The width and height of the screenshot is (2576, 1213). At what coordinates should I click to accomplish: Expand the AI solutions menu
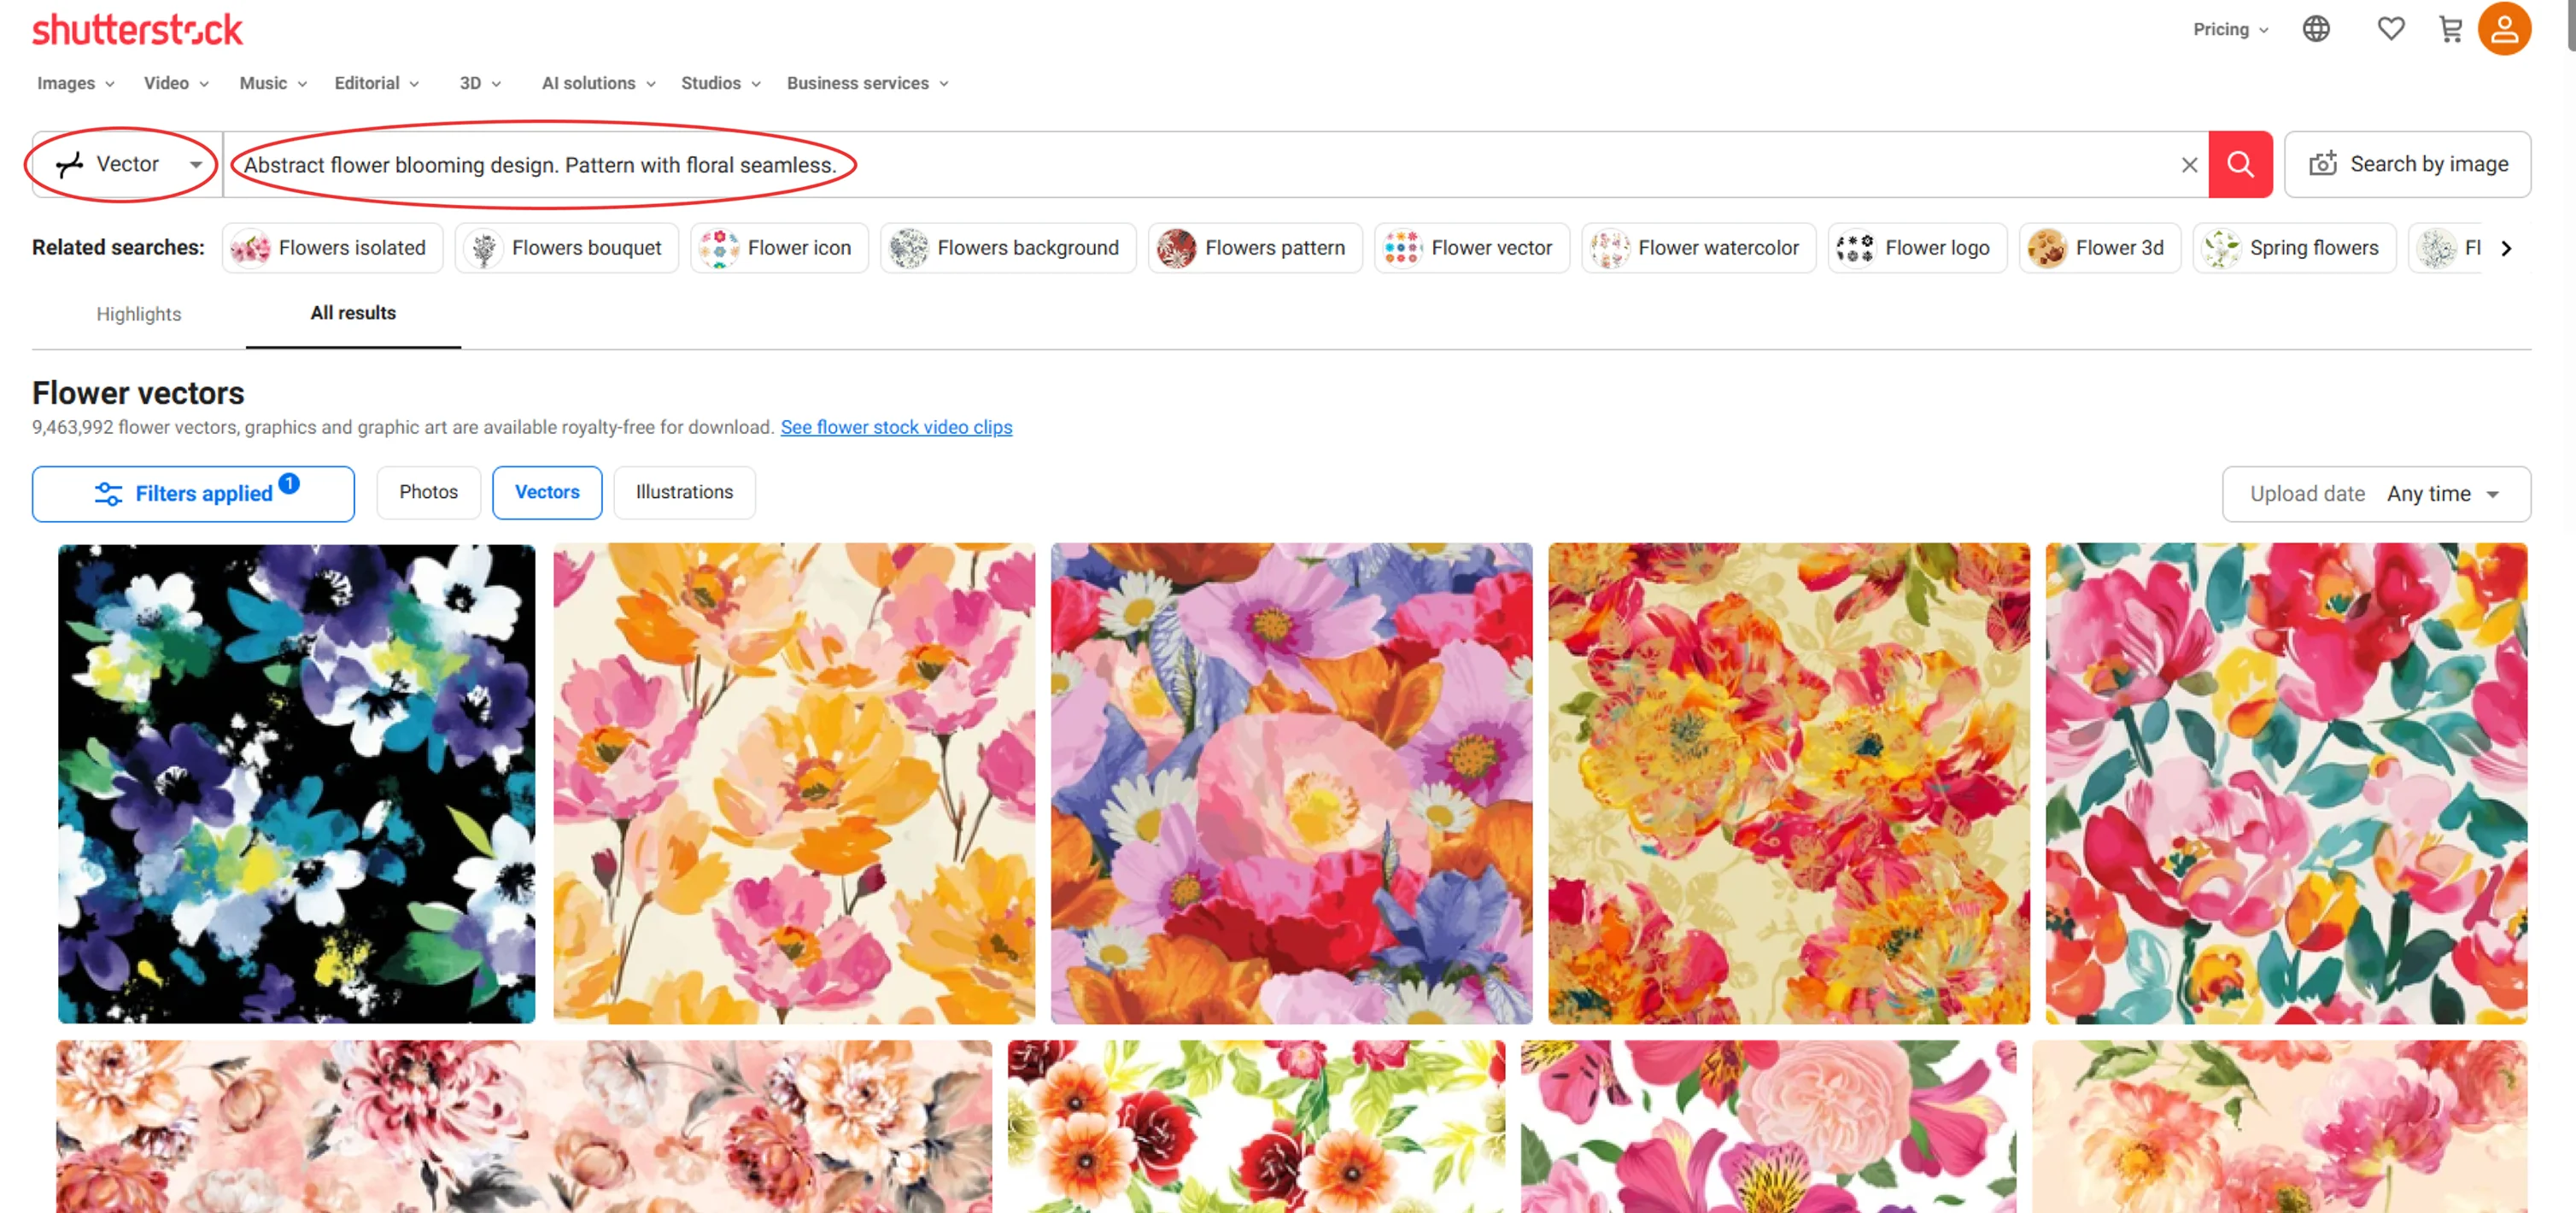coord(599,83)
